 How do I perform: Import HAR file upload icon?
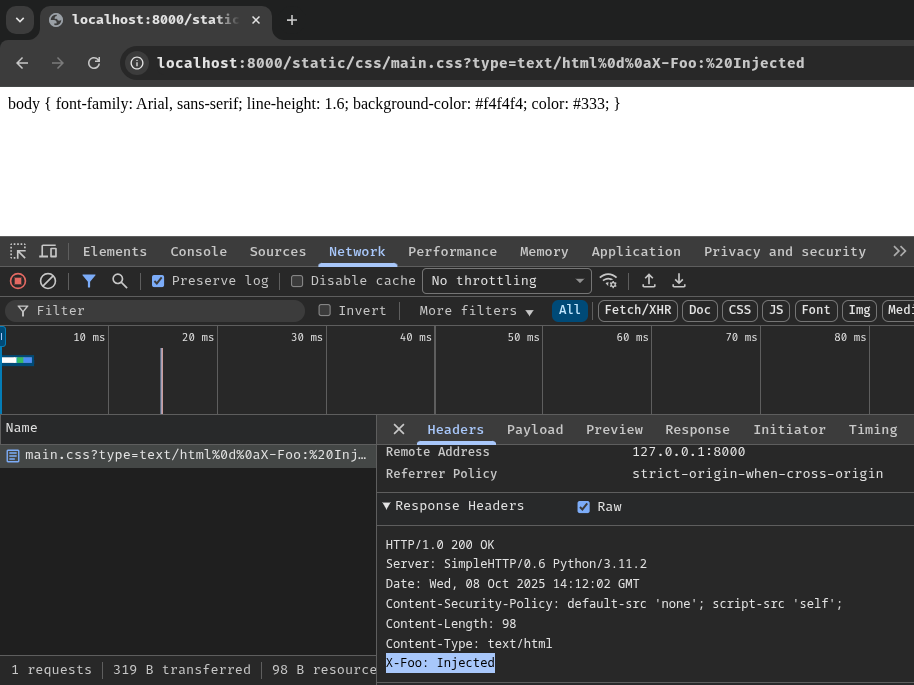tap(649, 281)
